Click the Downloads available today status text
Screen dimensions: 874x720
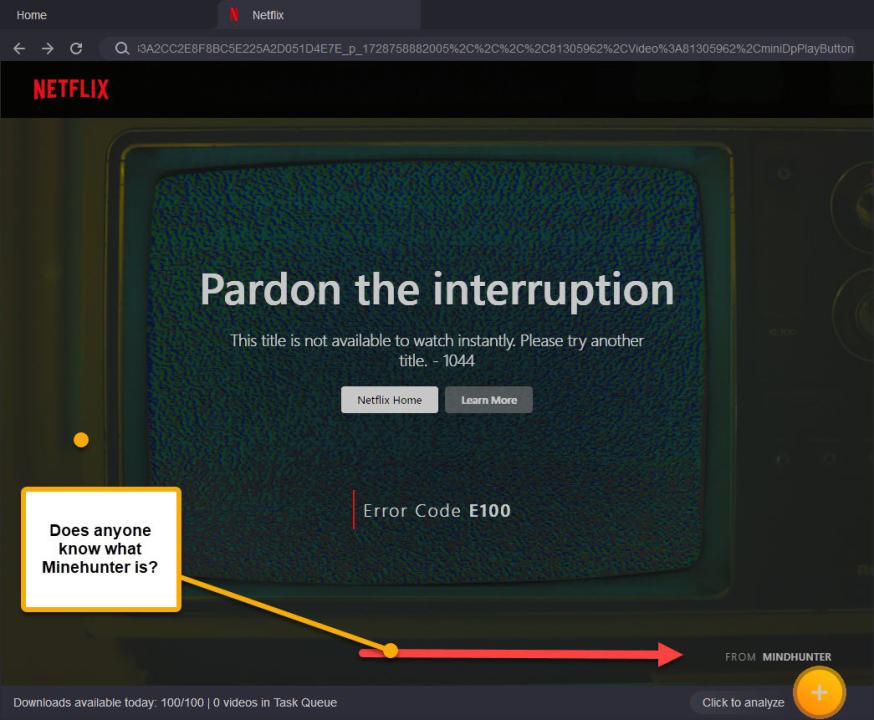click(175, 703)
